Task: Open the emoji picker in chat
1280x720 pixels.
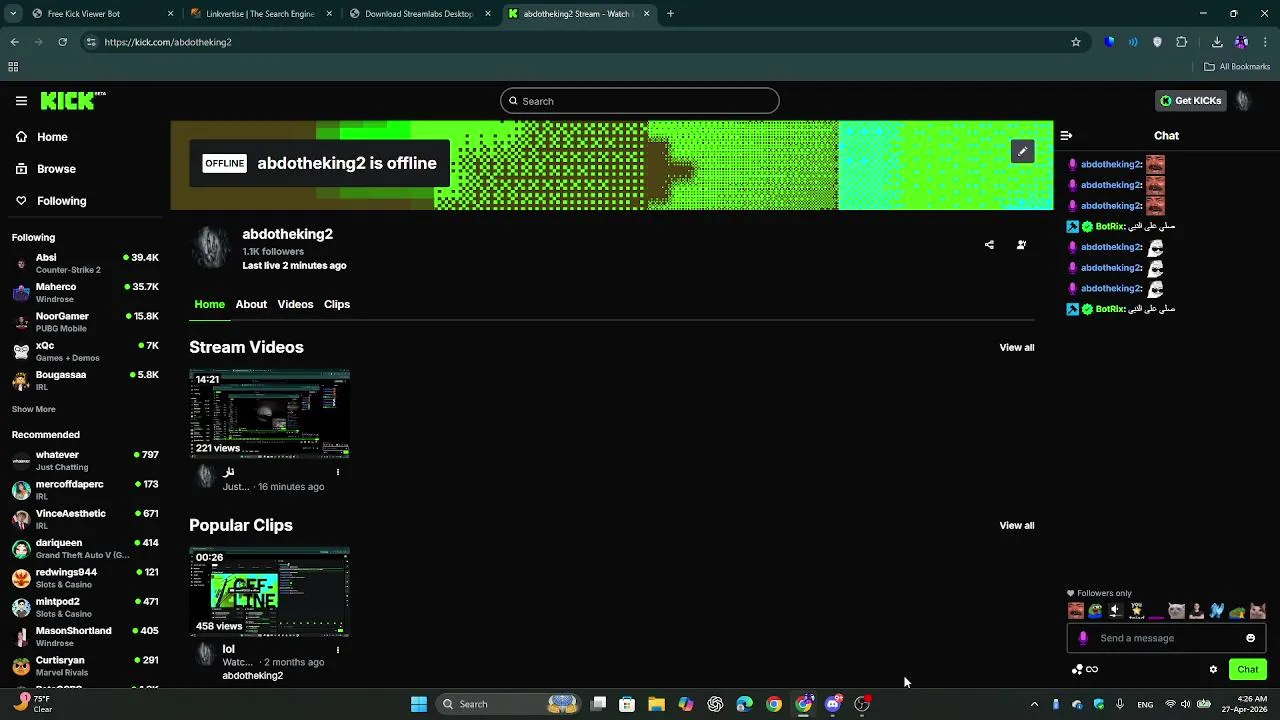Action: [1250, 638]
